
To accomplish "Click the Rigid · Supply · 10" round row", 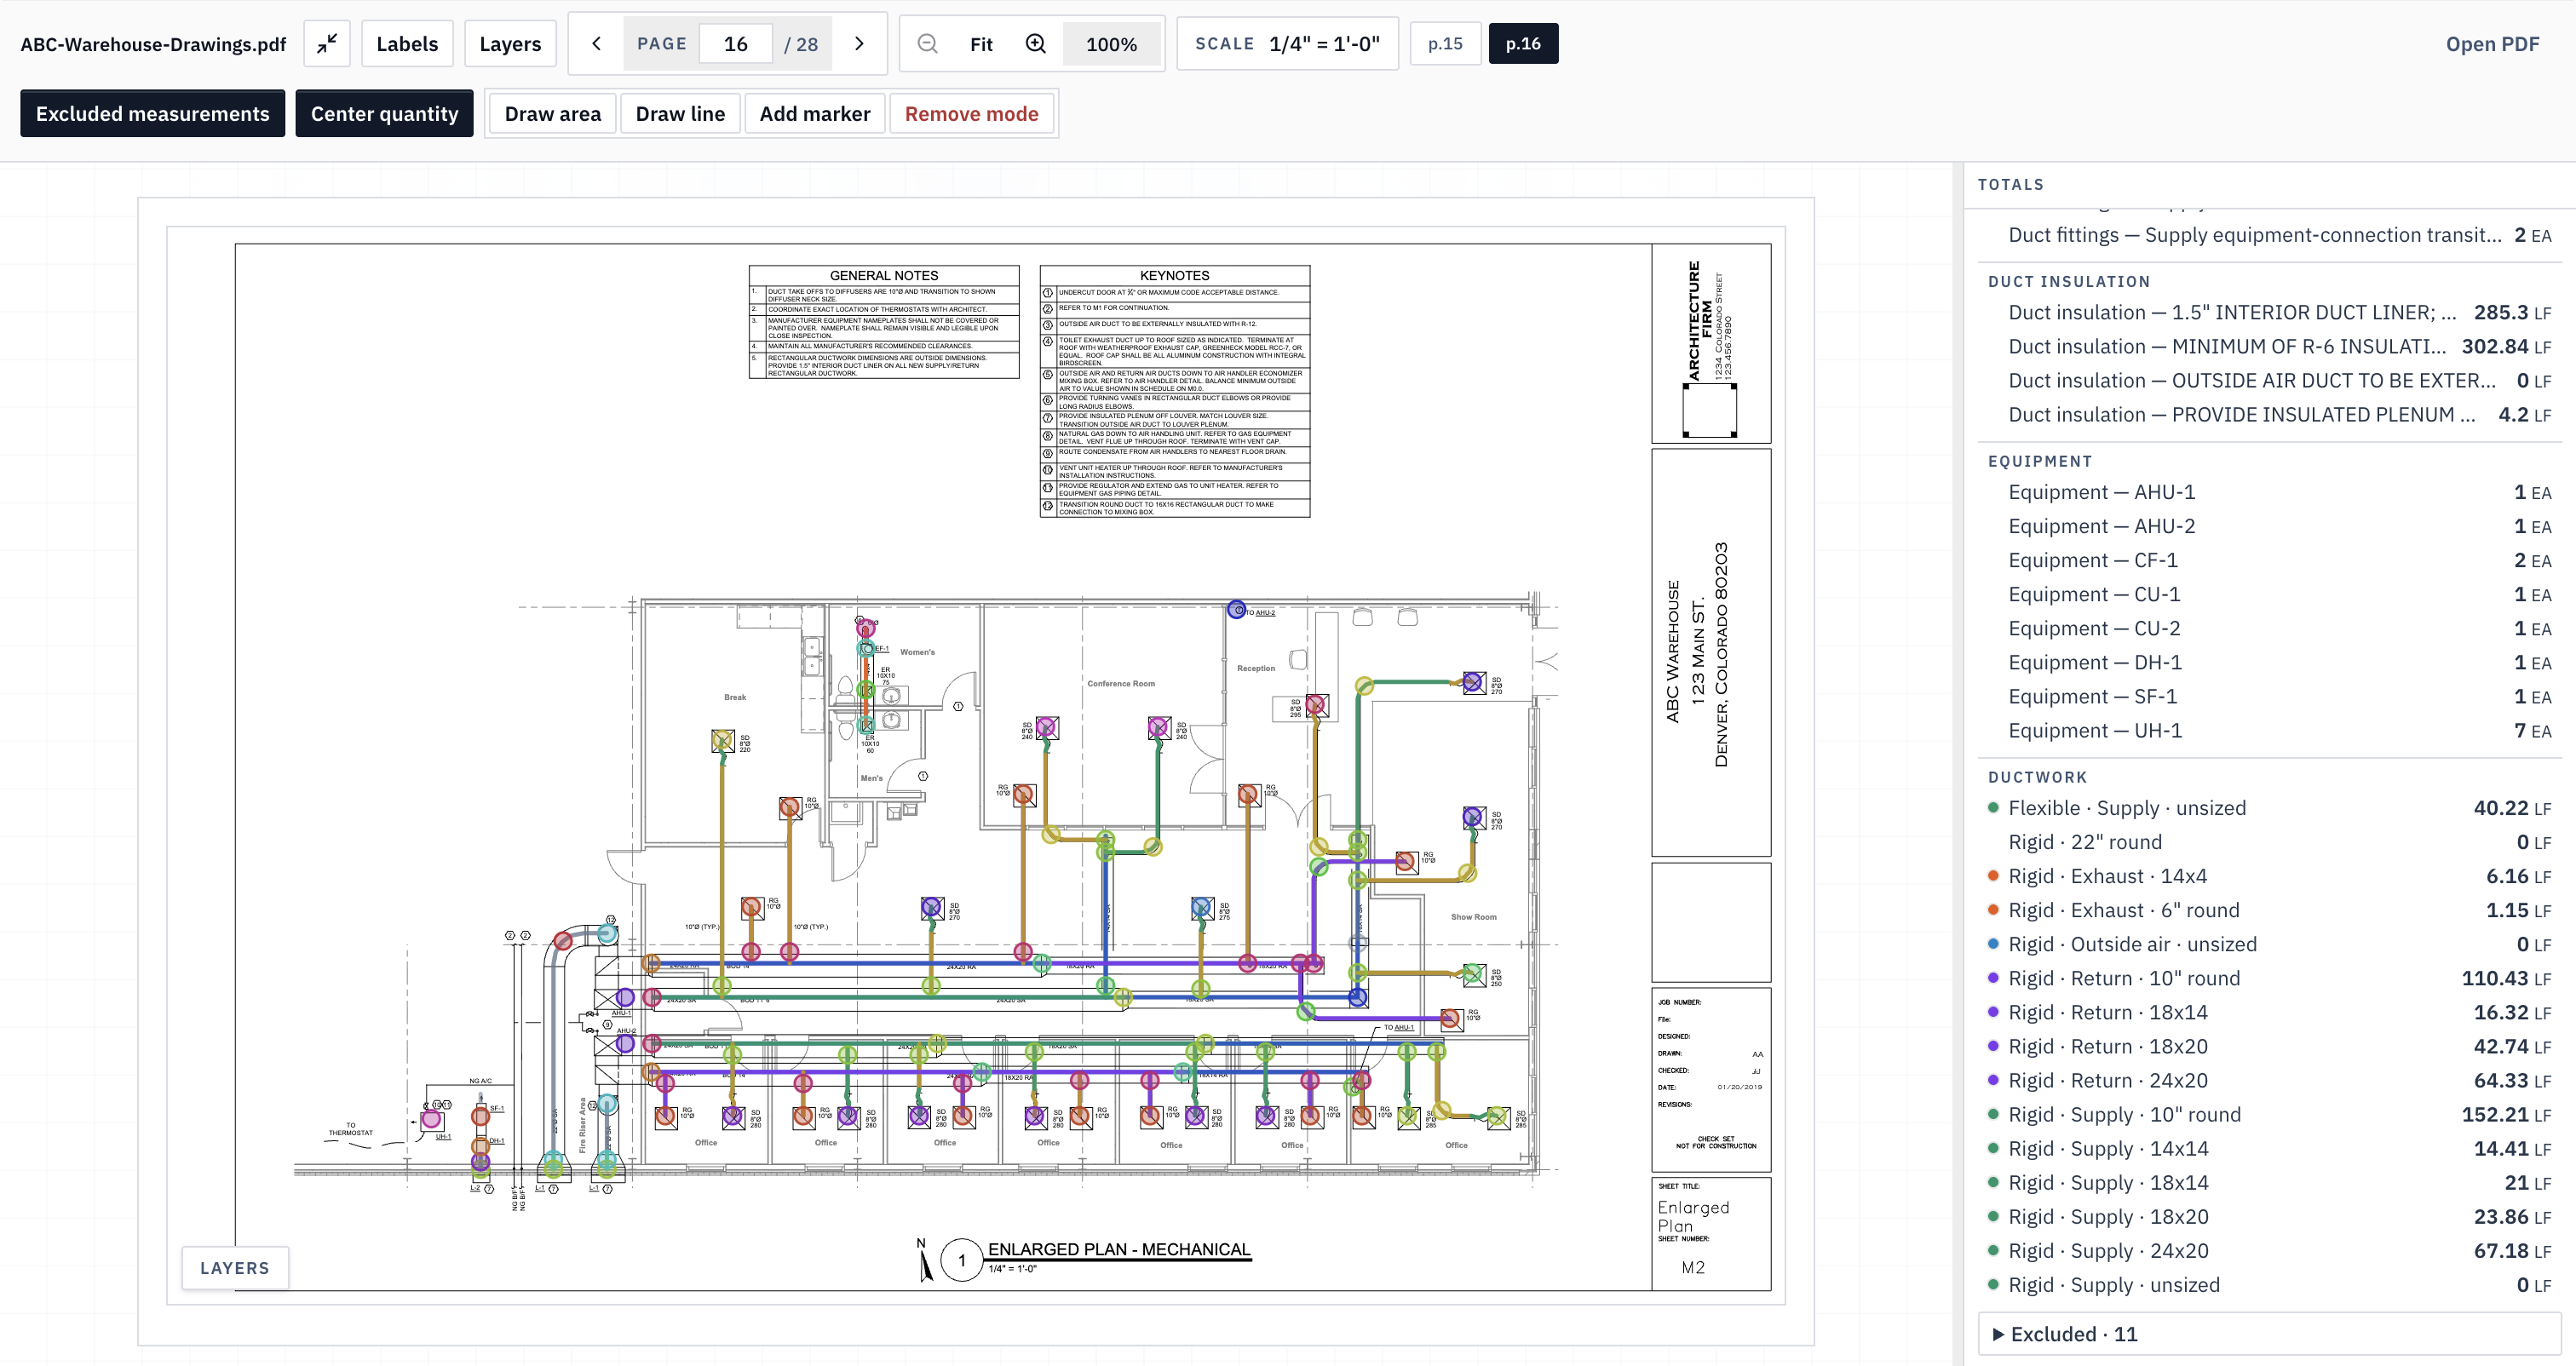I will [2269, 1115].
